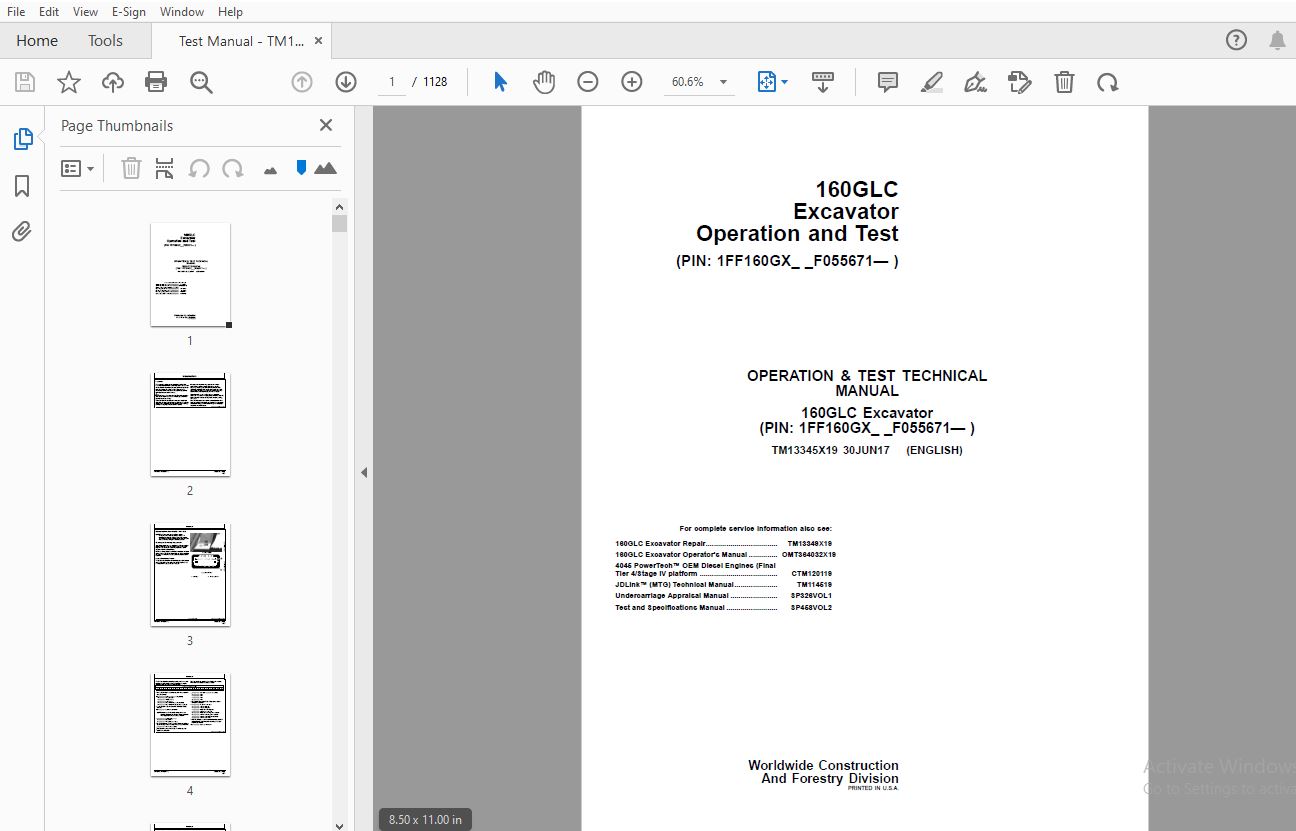Rotate thumbnail clockwise
The height and width of the screenshot is (831, 1296).
pos(233,168)
